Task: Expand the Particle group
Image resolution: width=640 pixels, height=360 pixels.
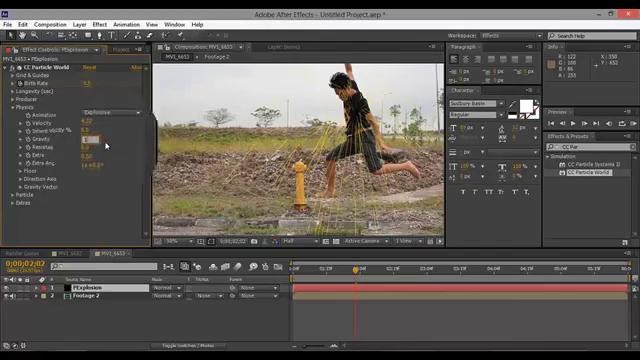Action: click(12, 195)
